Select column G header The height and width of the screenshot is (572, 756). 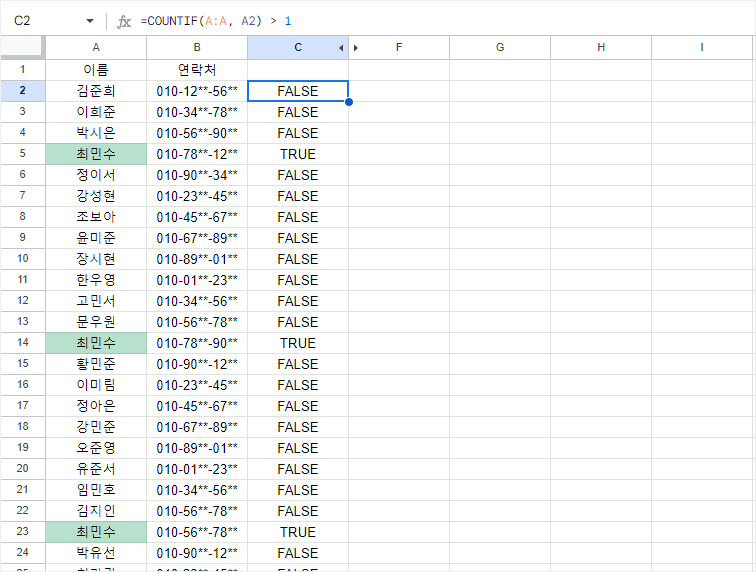pos(500,47)
